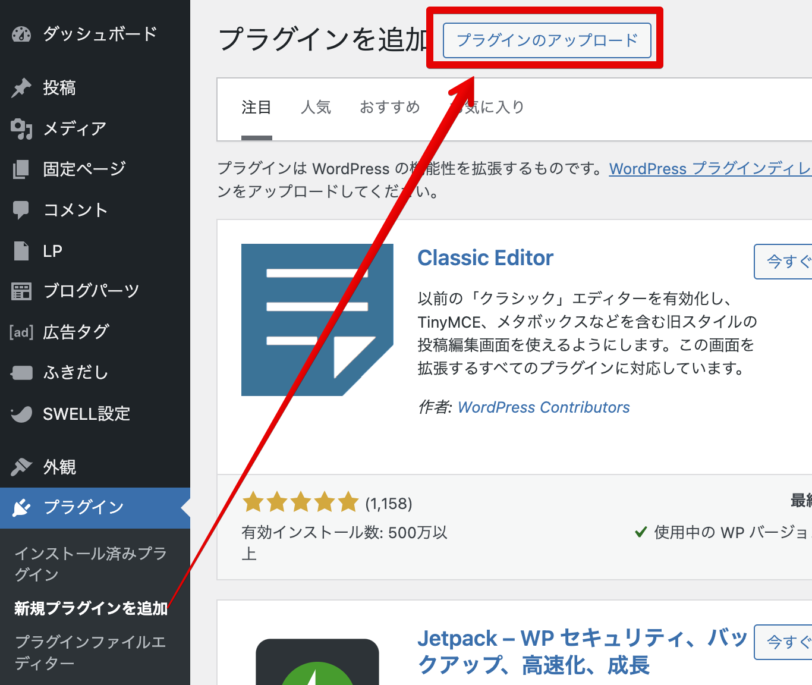Click the 有効インストール数: 500万以上 text
Viewport: 812px width, 685px height.
344,543
